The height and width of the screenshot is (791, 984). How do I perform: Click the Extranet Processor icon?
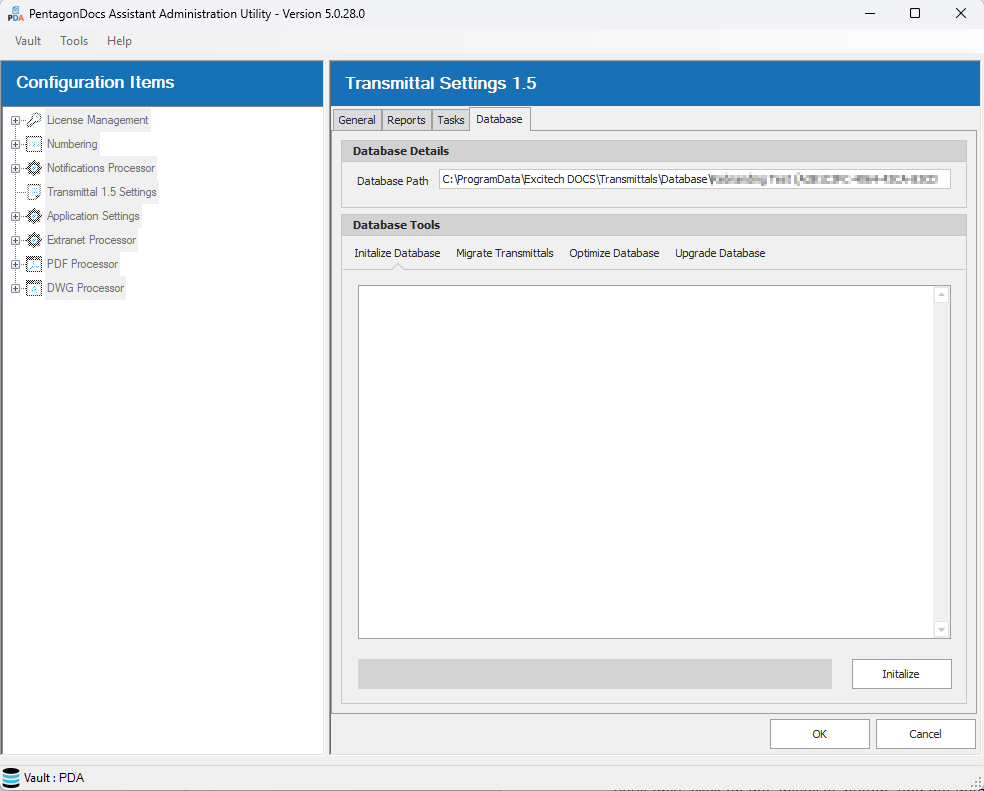tap(34, 240)
